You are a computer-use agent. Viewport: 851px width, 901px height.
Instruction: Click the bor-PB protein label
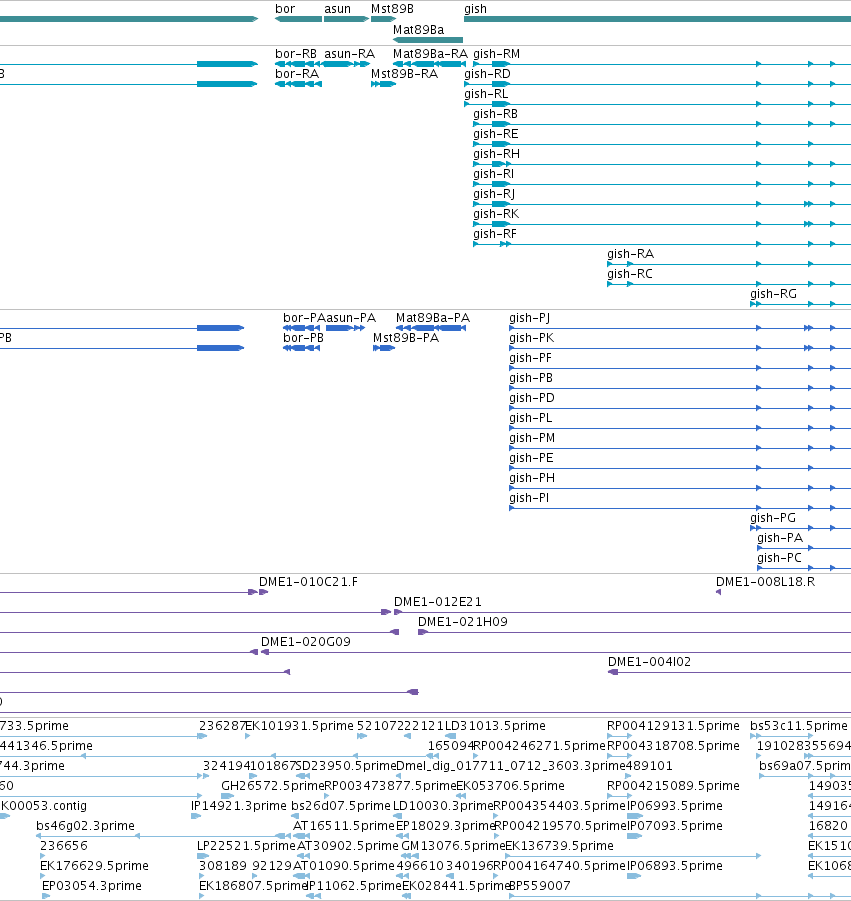303,338
